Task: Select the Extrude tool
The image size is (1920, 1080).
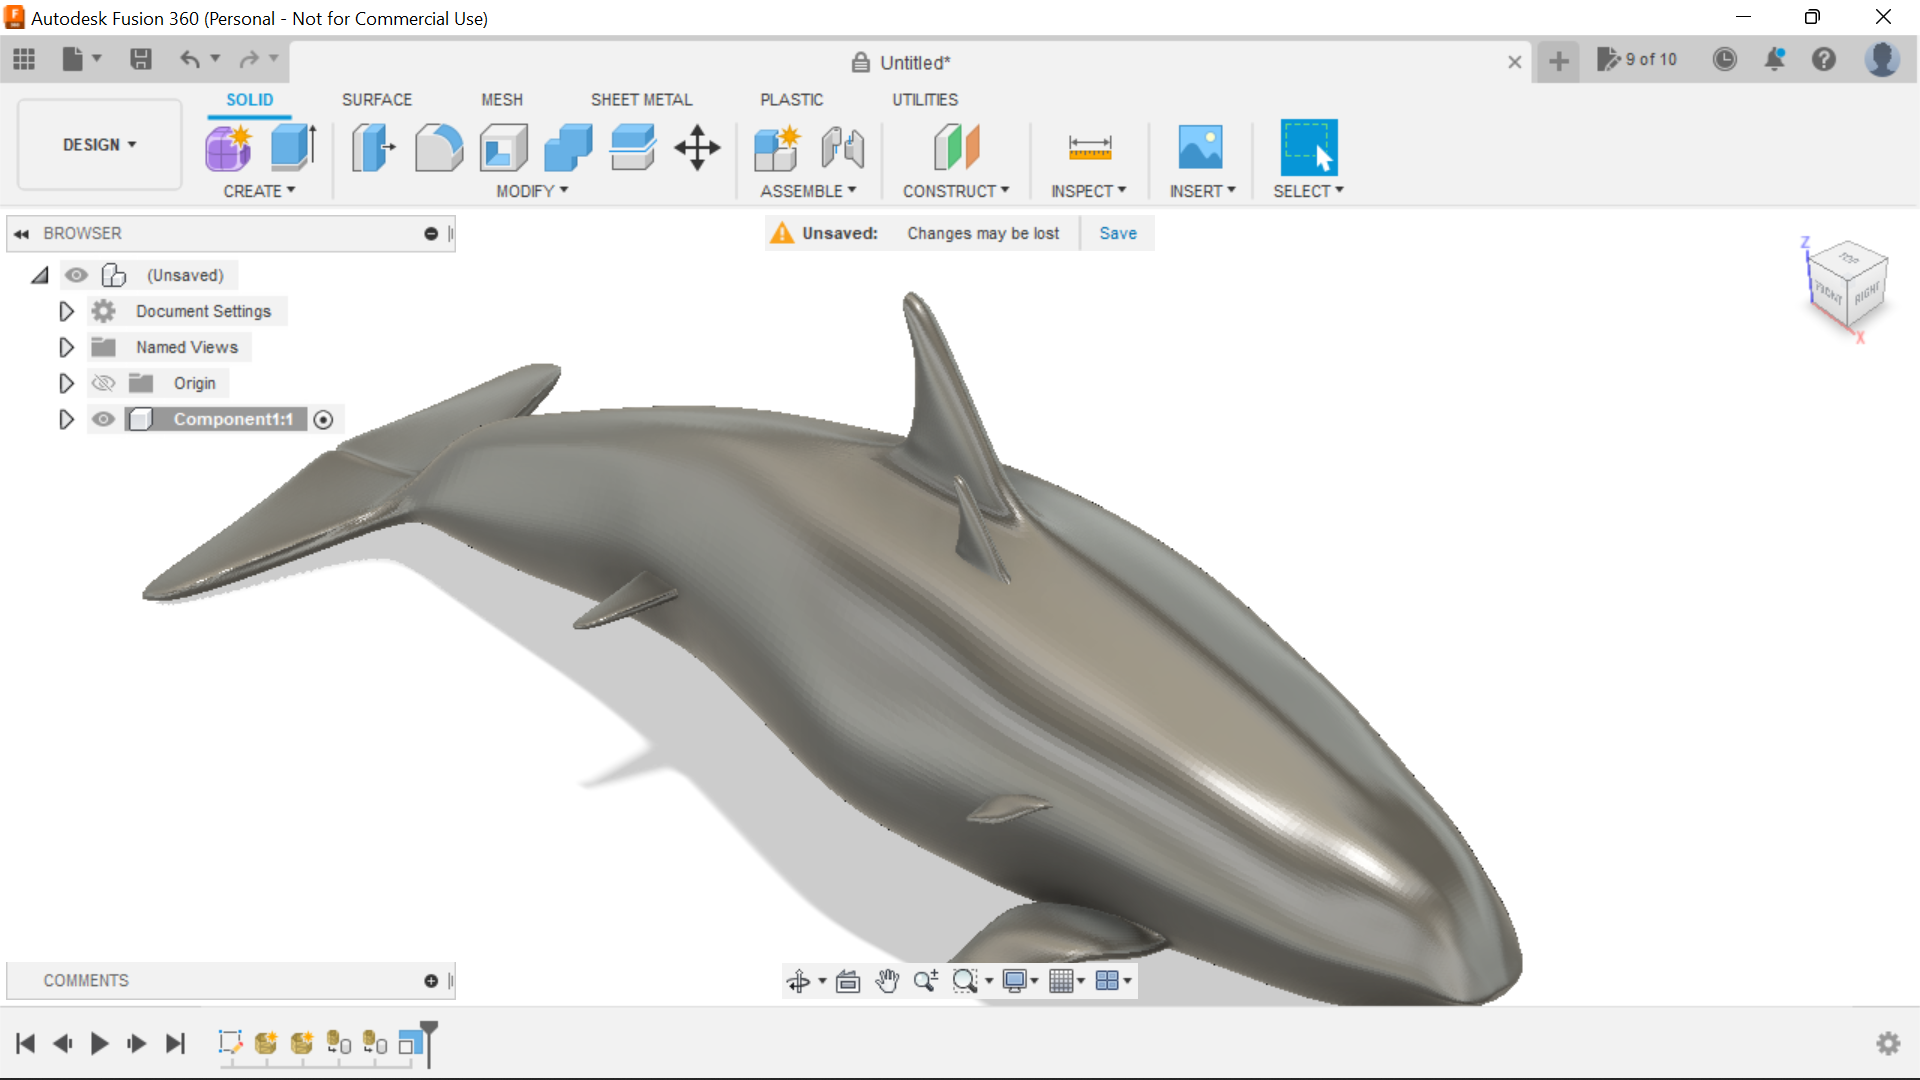Action: coord(292,147)
